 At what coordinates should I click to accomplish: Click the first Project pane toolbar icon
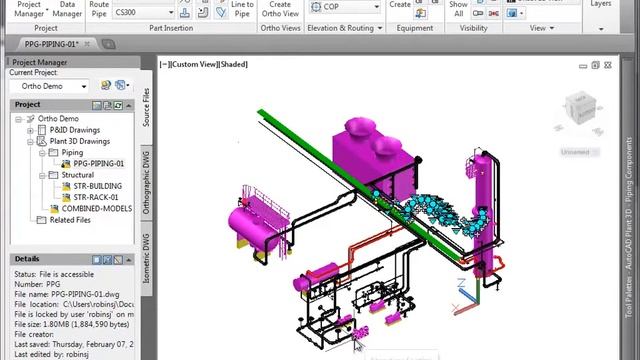(x=97, y=105)
